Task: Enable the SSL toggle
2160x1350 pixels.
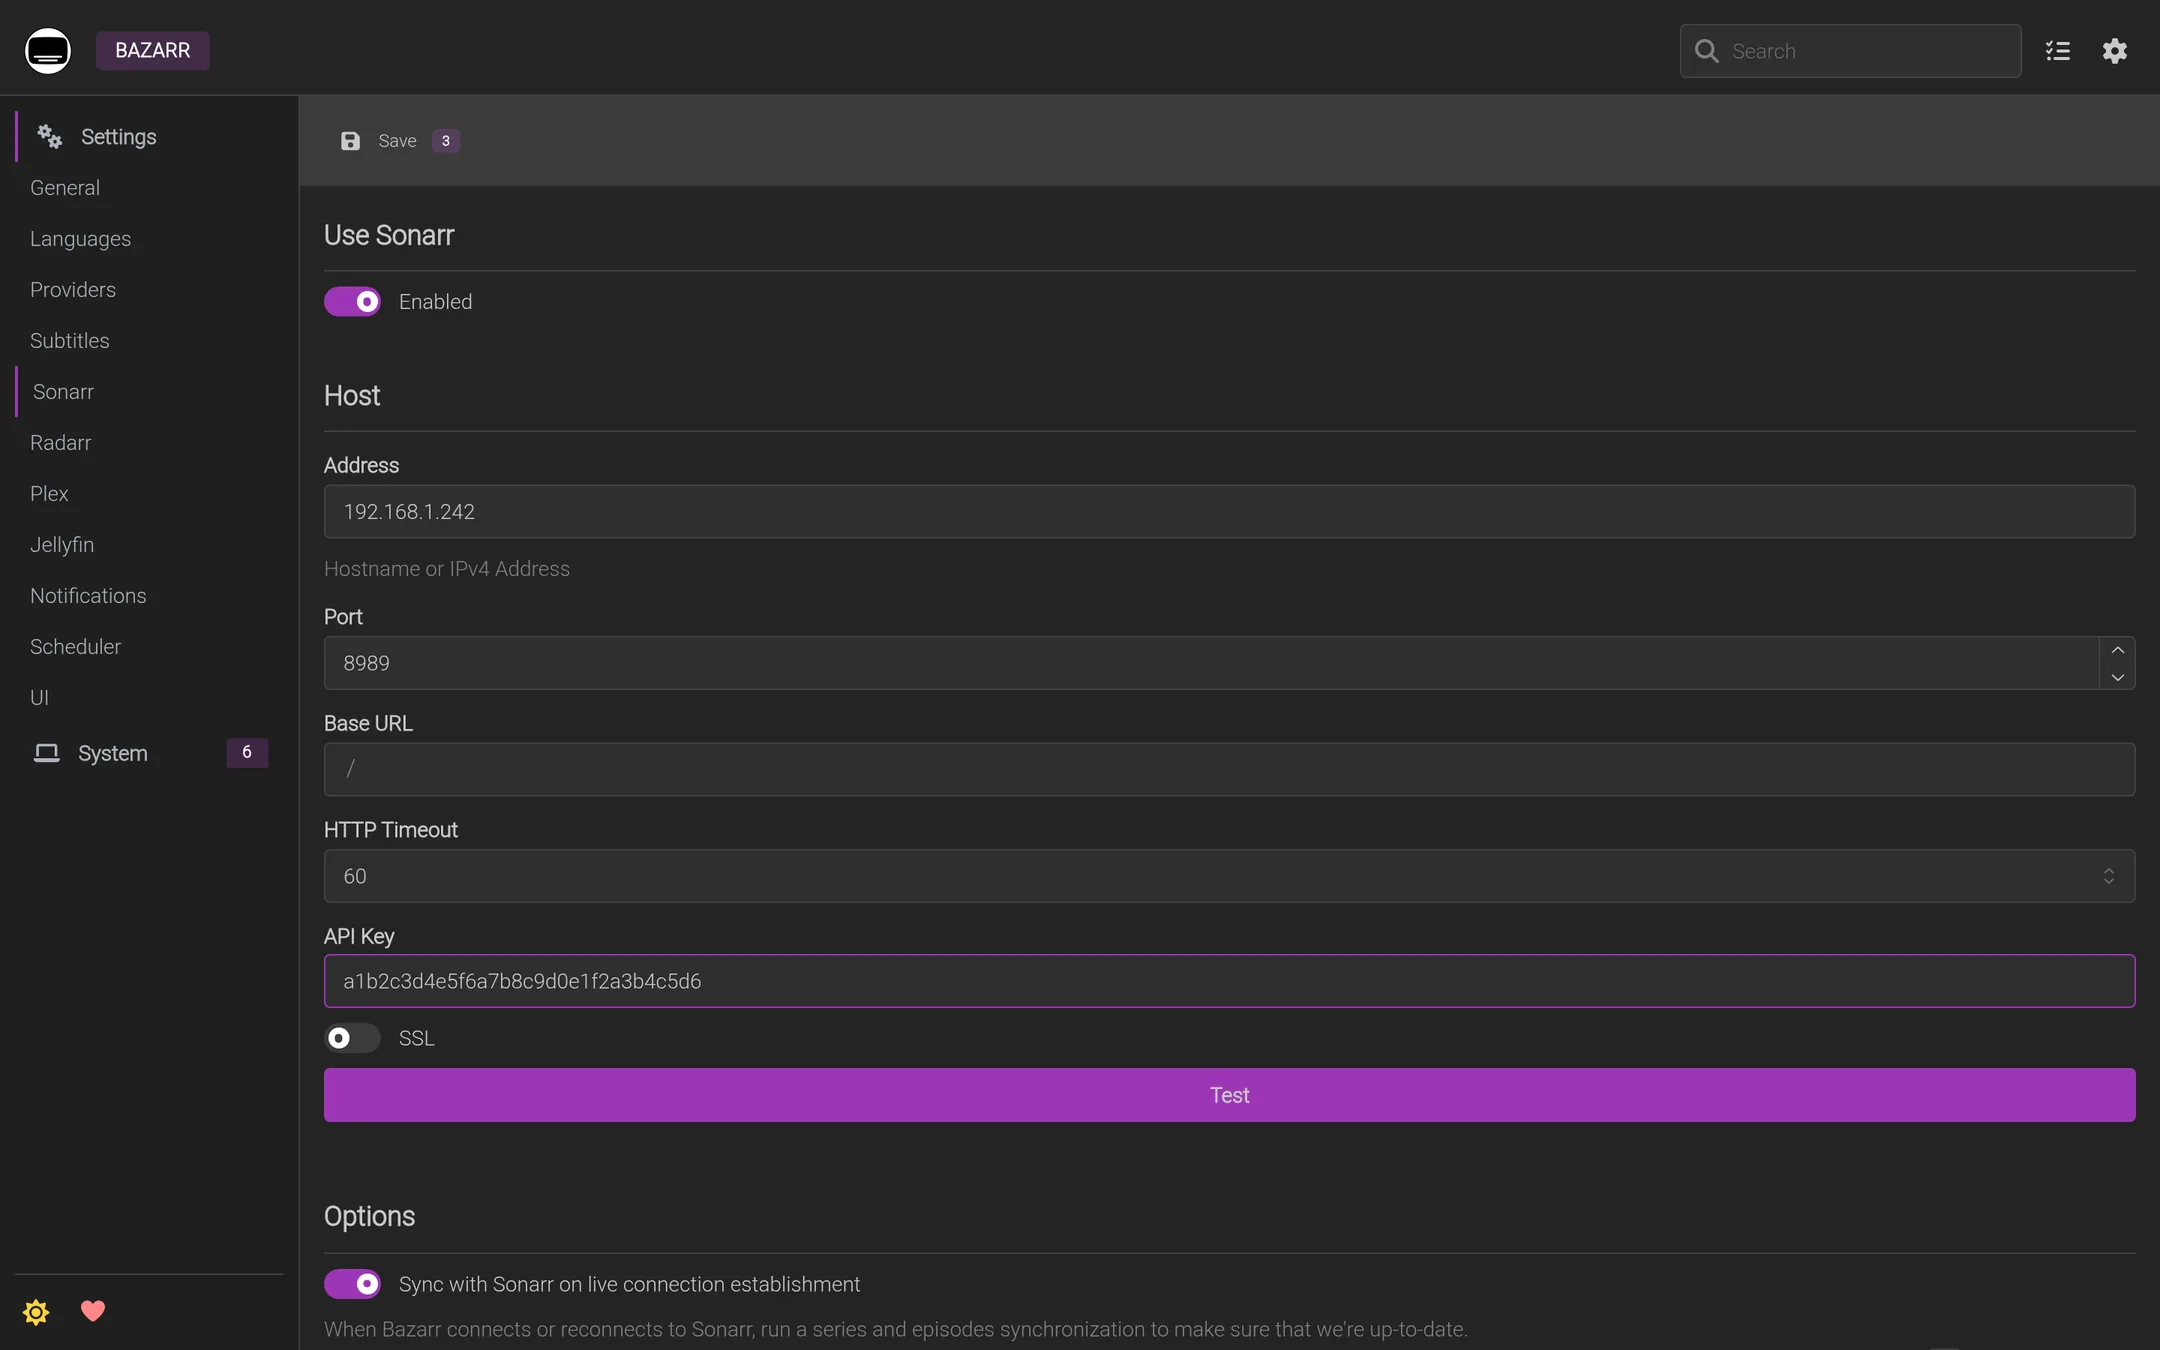Action: pyautogui.click(x=352, y=1038)
